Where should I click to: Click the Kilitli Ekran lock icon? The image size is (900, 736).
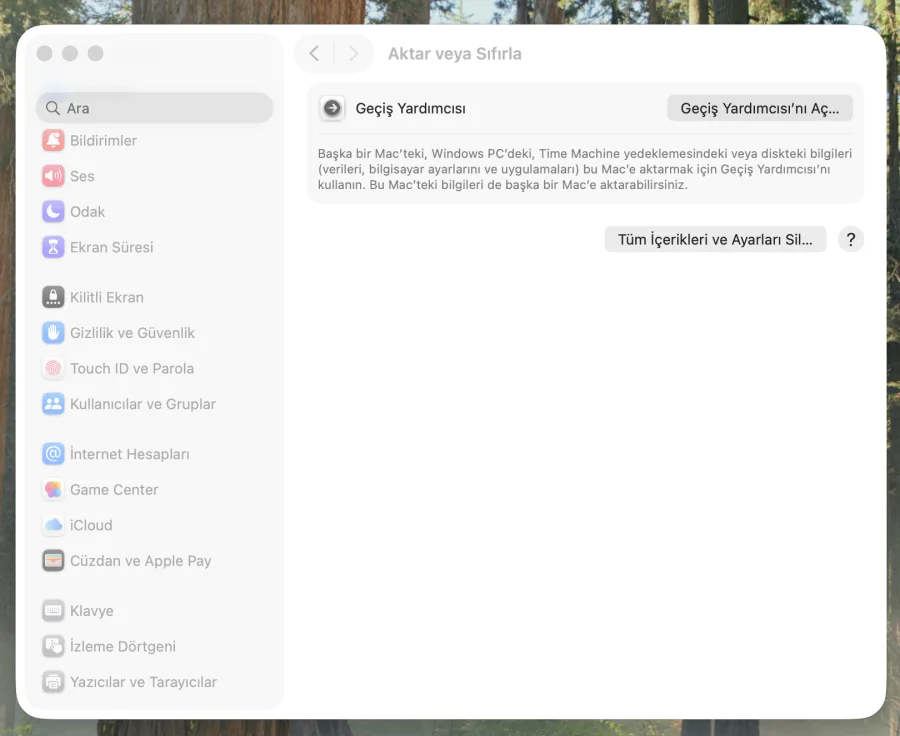(53, 297)
